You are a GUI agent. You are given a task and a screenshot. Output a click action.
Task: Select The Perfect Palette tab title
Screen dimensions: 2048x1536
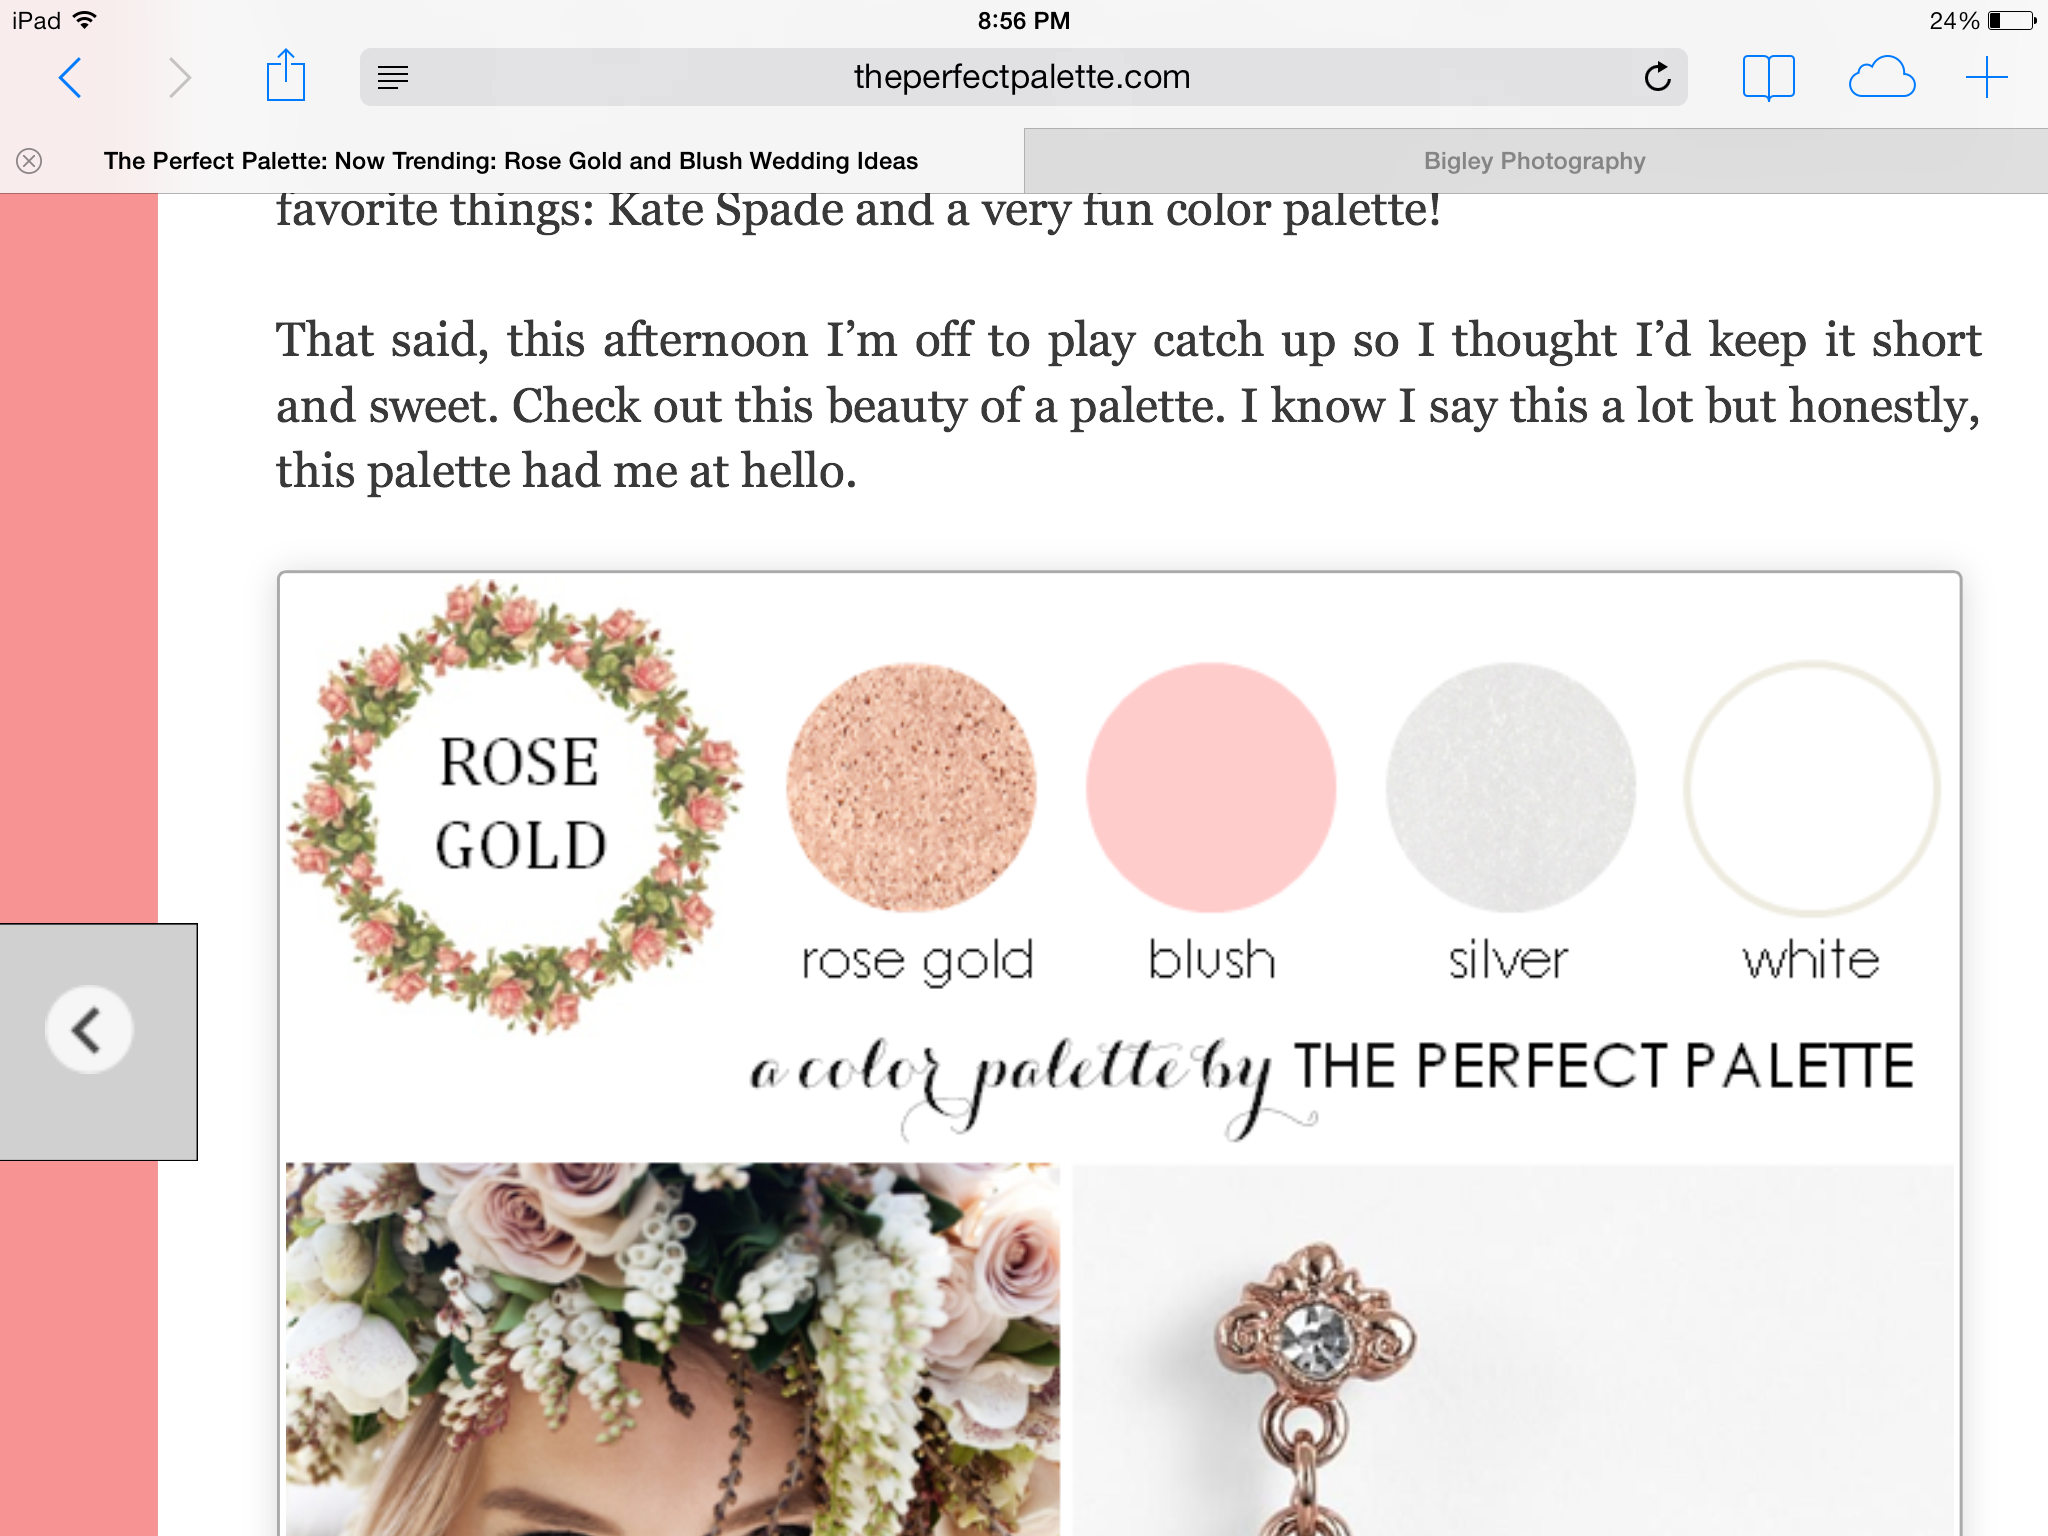(511, 161)
